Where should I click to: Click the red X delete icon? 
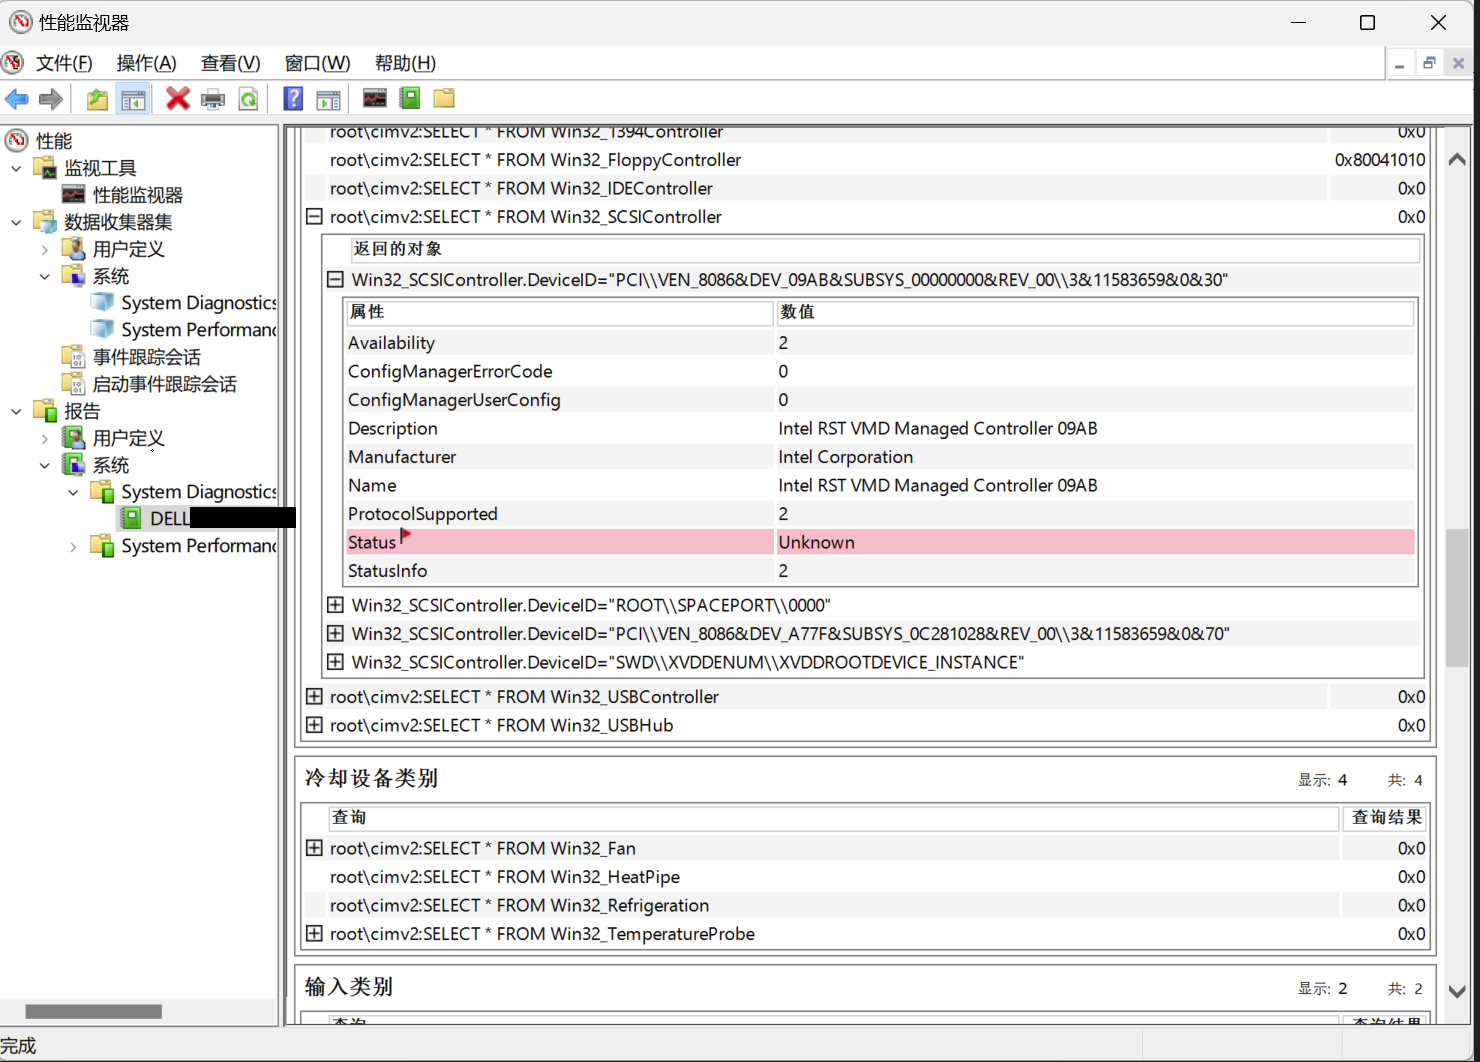pos(178,99)
